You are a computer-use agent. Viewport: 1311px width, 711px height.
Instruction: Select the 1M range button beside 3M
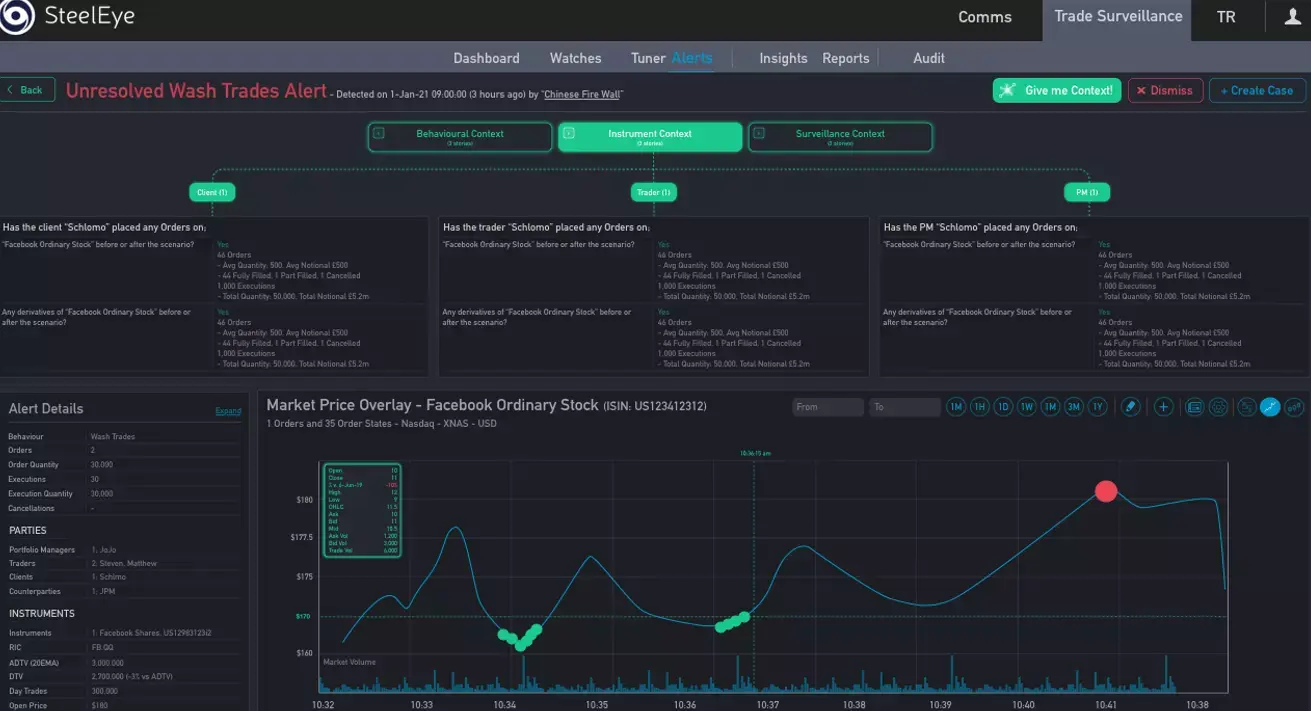tap(1050, 407)
